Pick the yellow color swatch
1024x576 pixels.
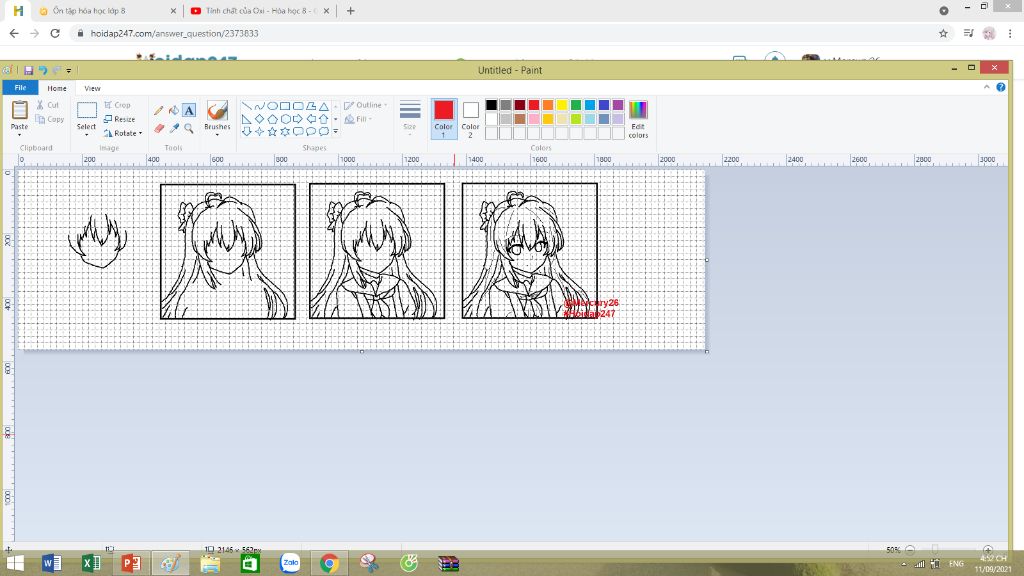click(562, 105)
